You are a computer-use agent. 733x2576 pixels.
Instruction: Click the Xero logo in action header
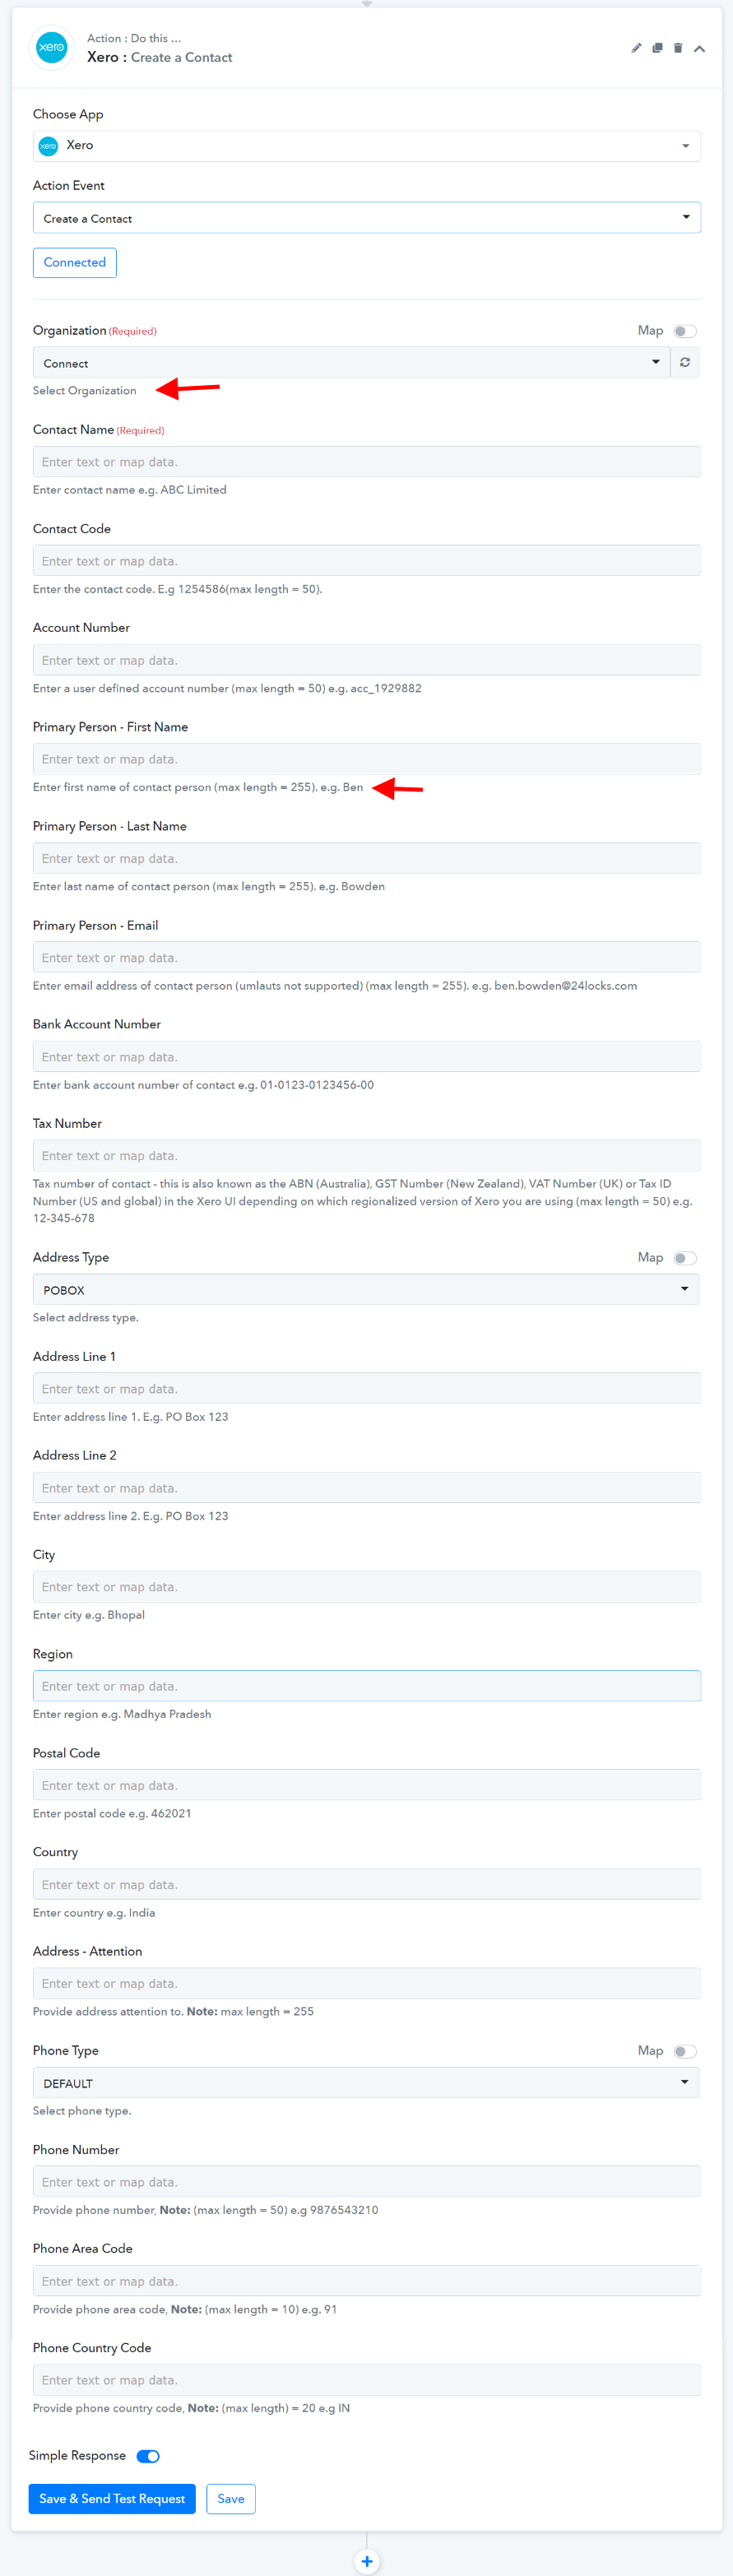coord(52,48)
